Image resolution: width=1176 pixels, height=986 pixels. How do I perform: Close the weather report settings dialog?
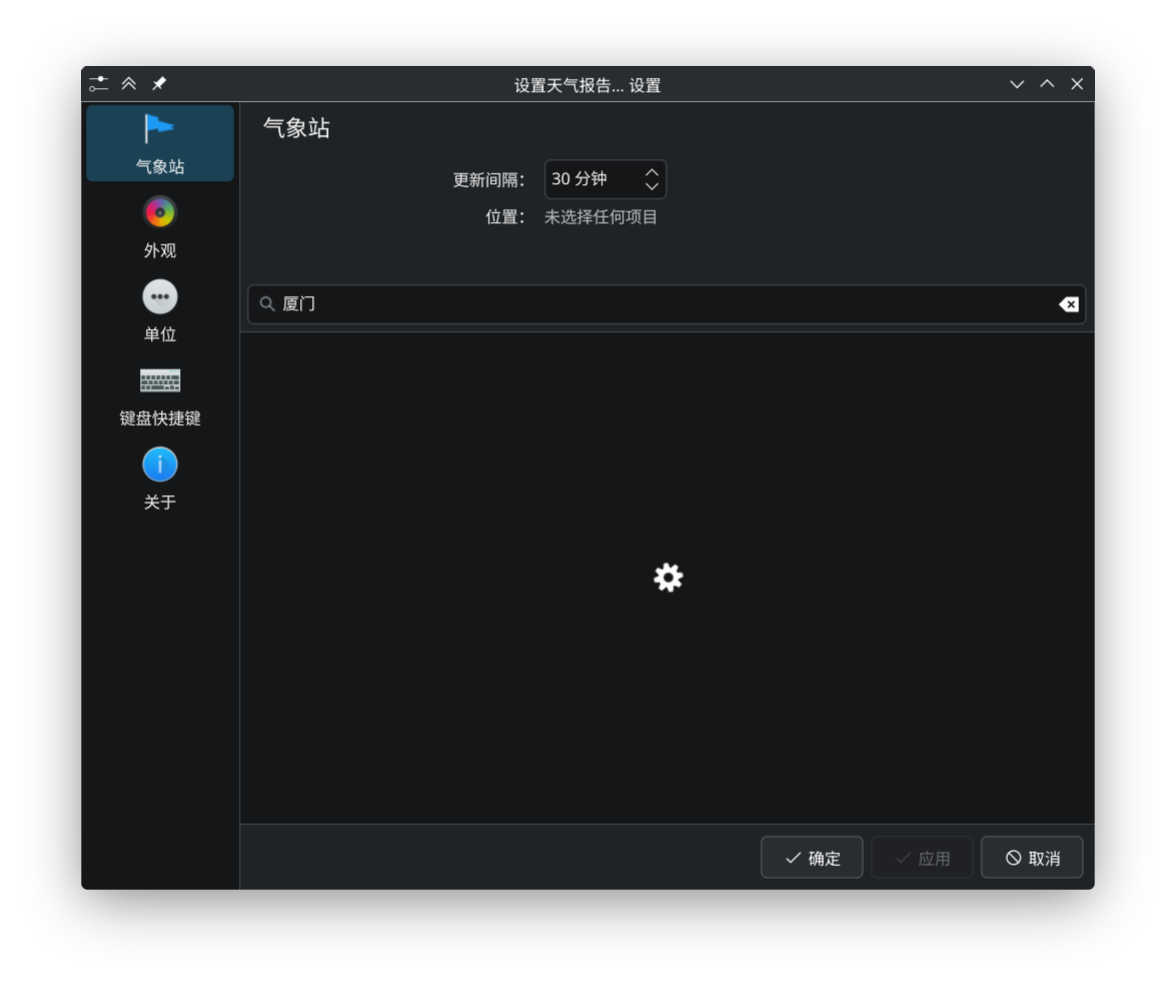[1077, 84]
